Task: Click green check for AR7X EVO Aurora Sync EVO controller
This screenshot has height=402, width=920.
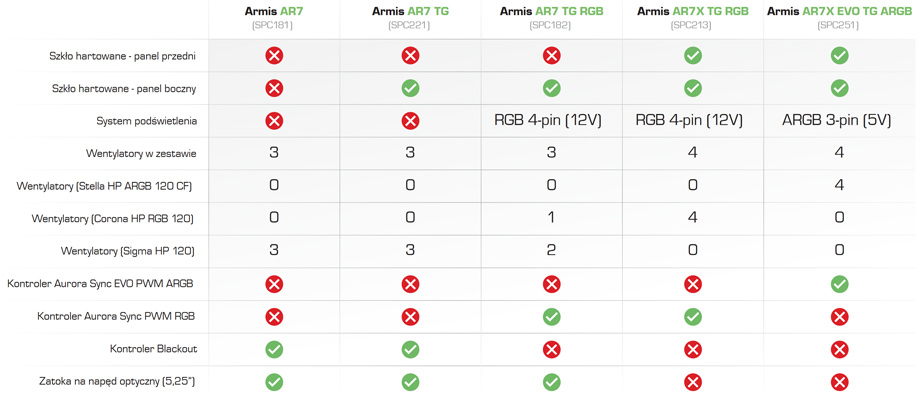Action: [840, 285]
